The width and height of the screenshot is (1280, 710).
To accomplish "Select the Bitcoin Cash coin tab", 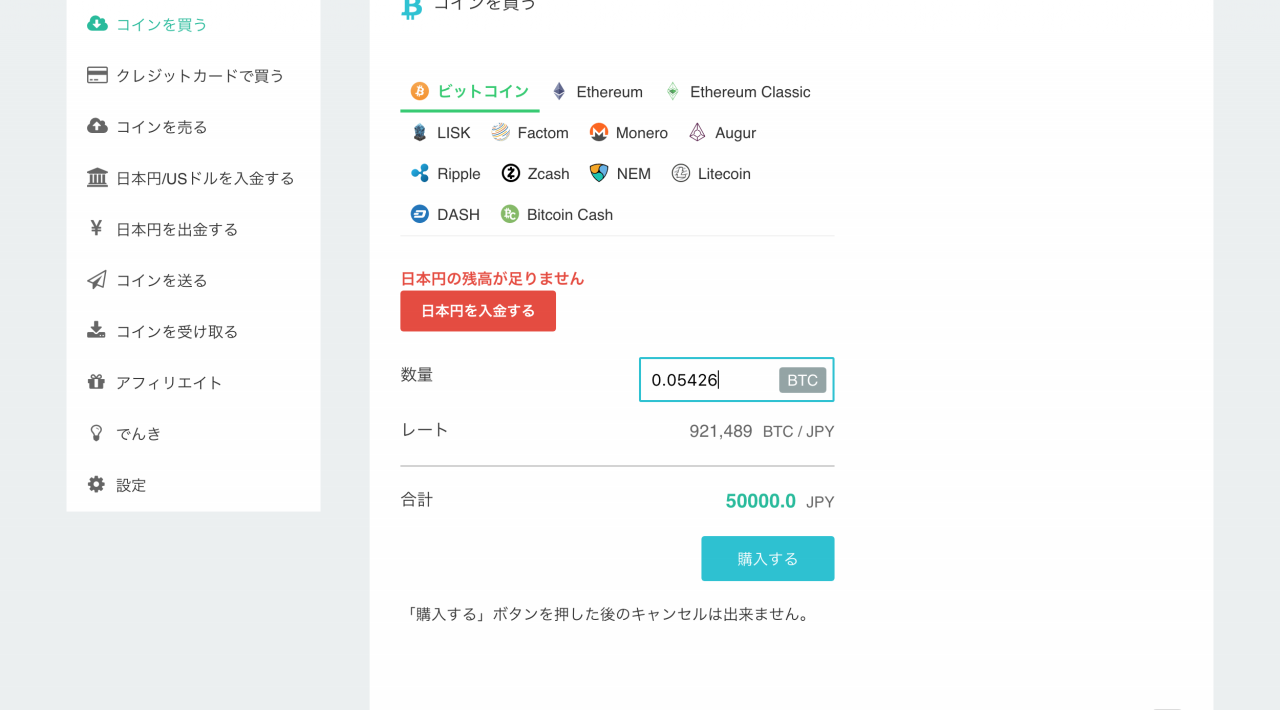I will pos(557,215).
